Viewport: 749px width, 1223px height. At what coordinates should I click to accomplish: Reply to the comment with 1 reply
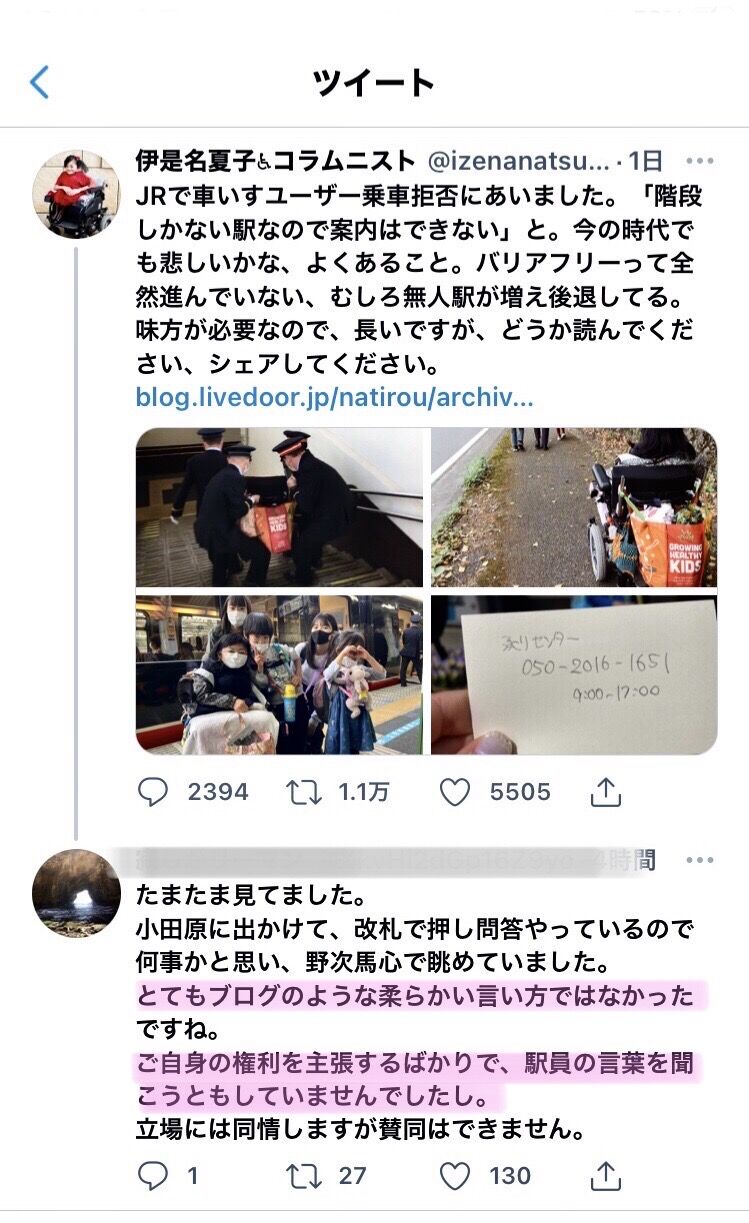tap(152, 1175)
